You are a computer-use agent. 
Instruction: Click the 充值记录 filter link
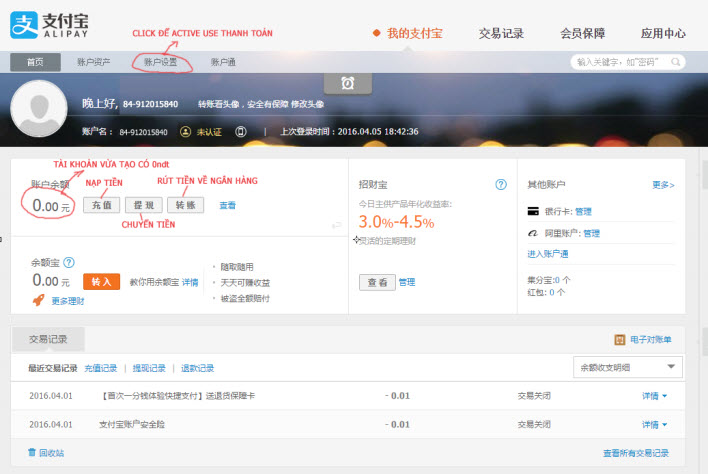click(x=101, y=368)
